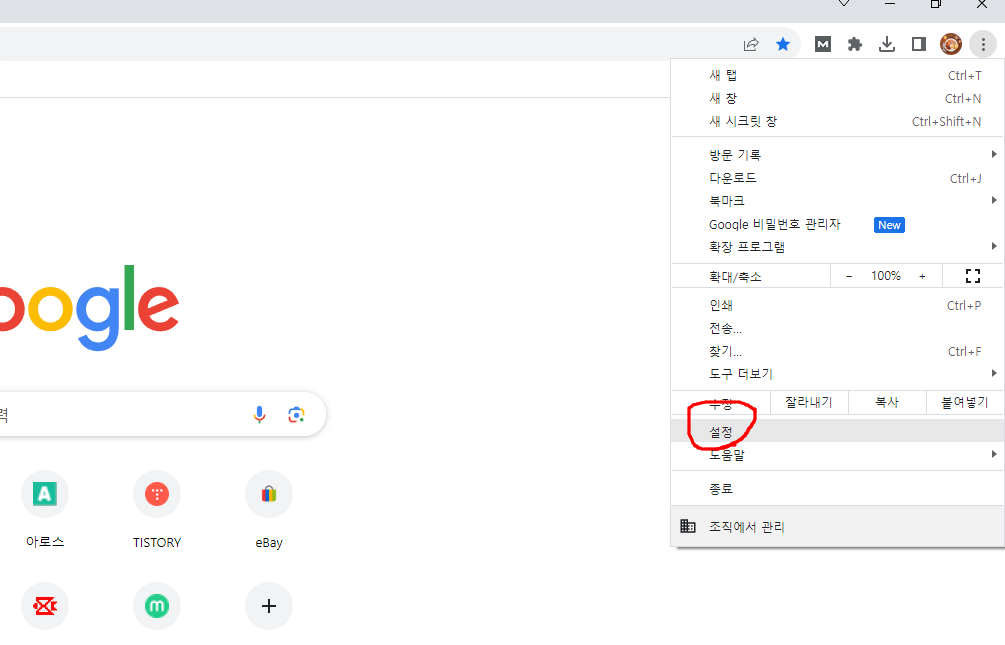Open the TISTORY shortcut thumbnail

(x=156, y=494)
